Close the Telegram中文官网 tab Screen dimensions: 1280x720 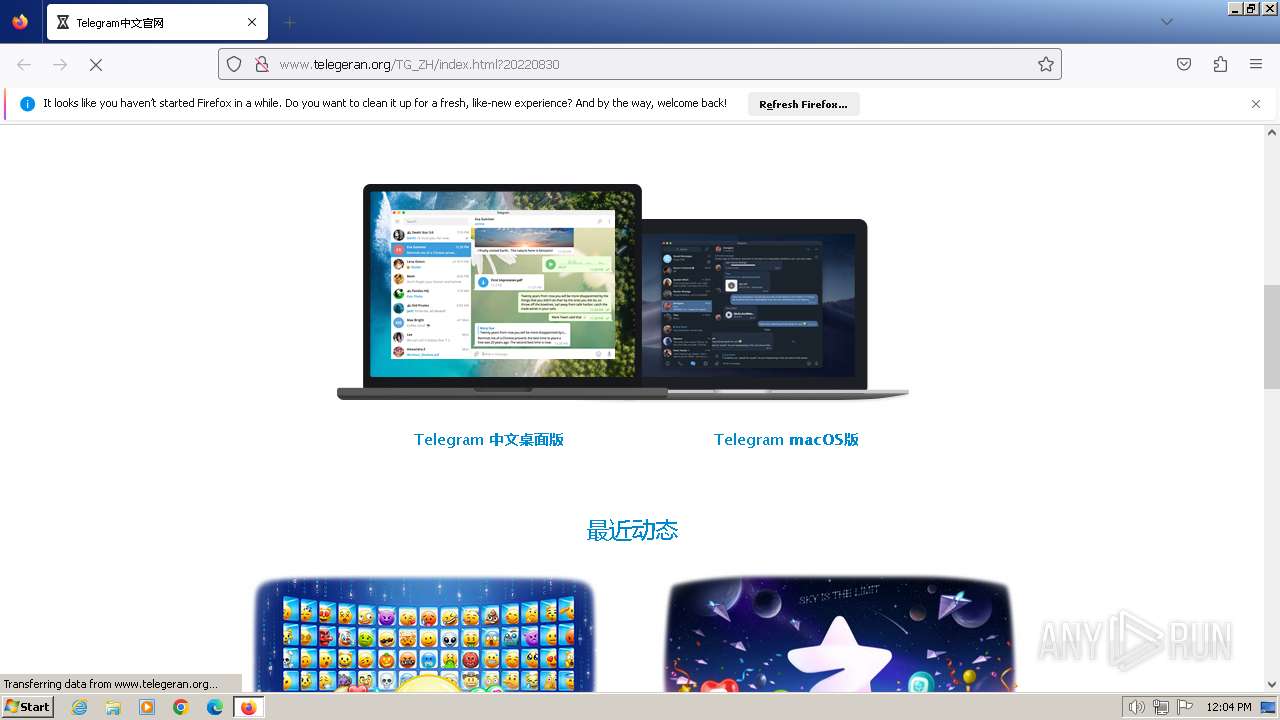coord(252,22)
